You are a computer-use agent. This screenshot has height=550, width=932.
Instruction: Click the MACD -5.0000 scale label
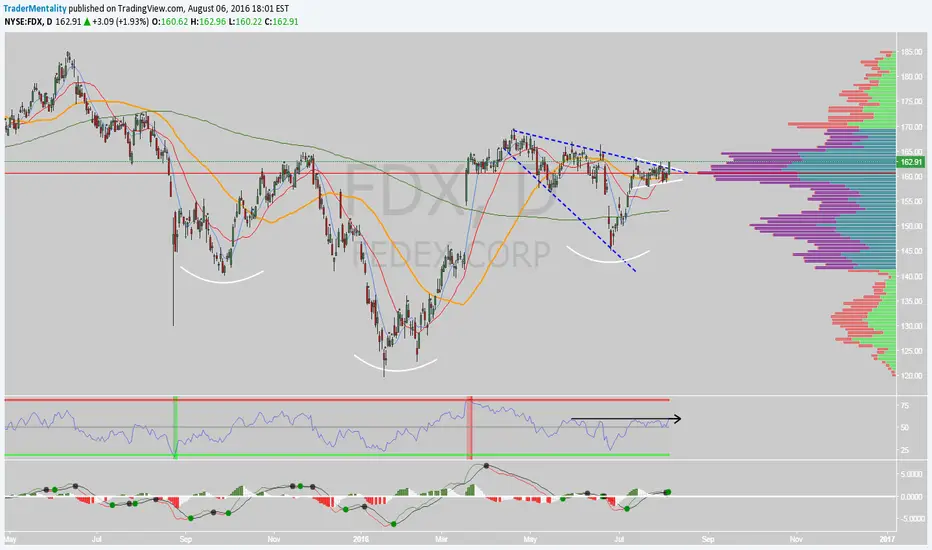tap(911, 518)
